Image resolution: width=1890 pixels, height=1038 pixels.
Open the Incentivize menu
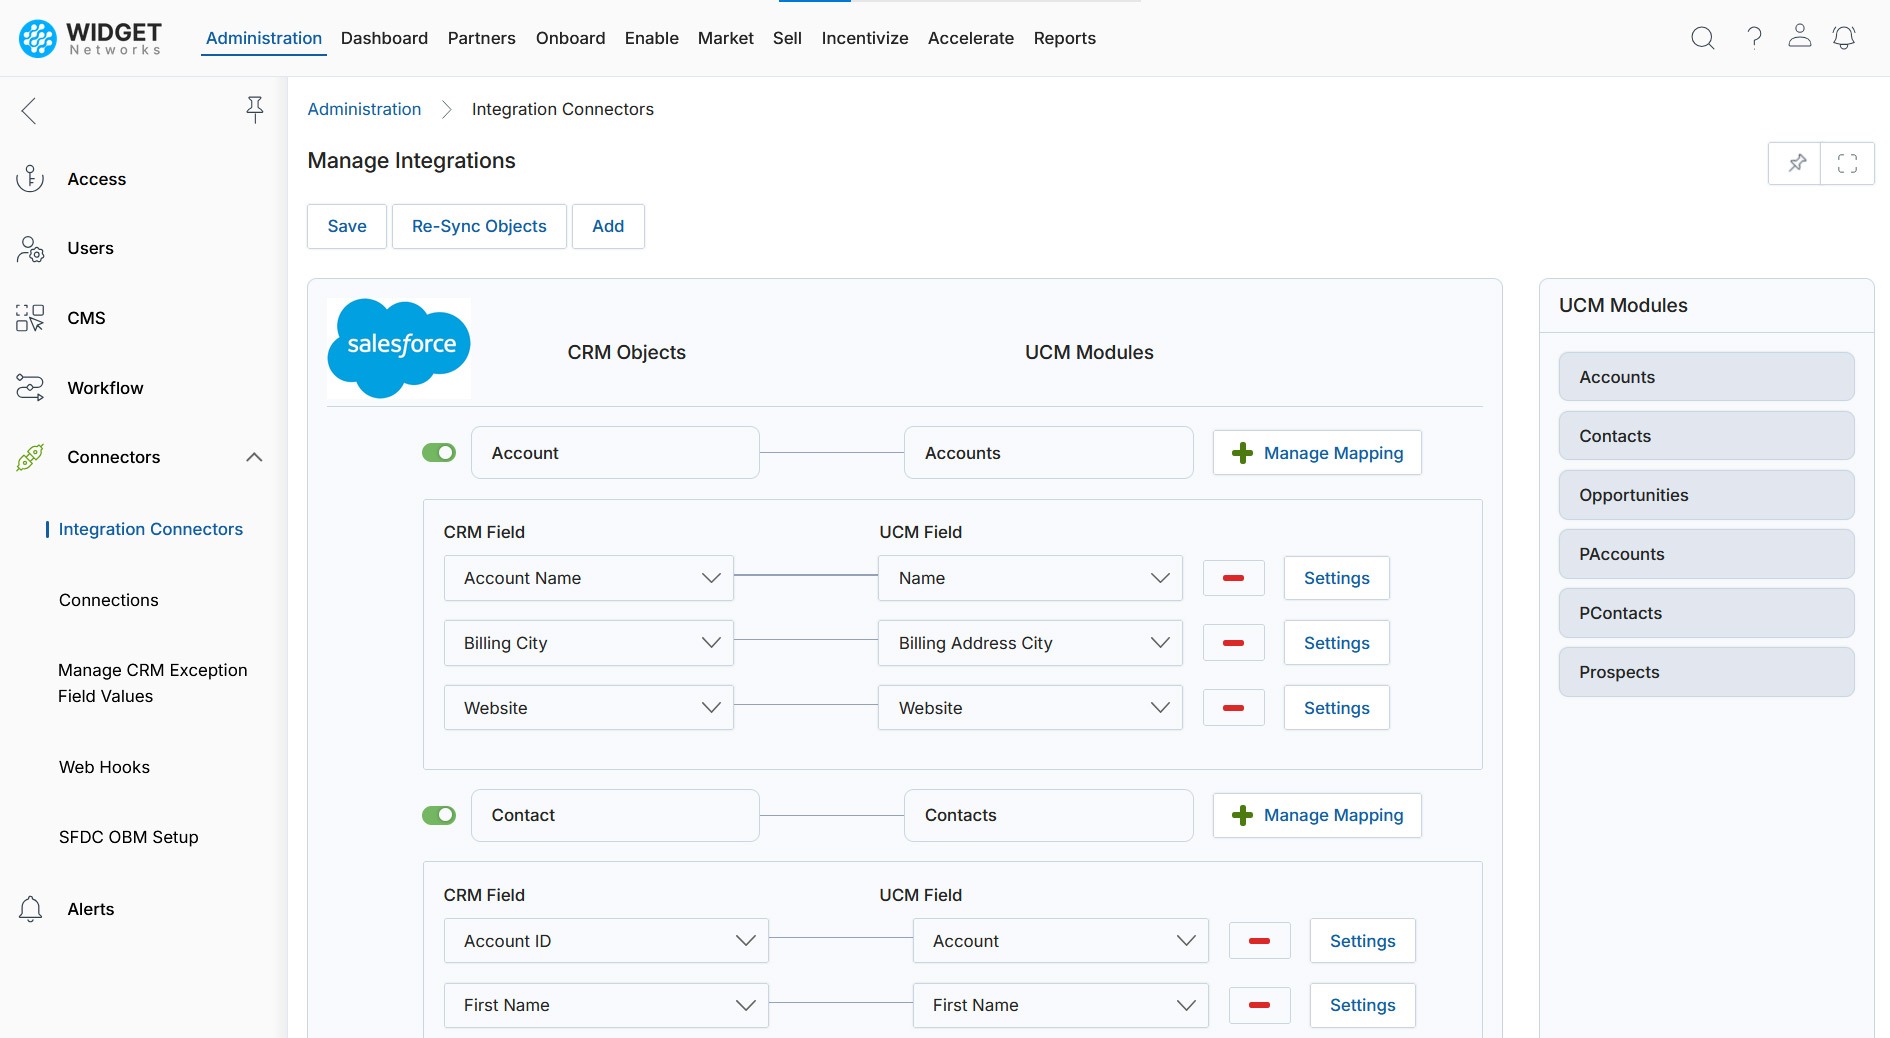865,38
